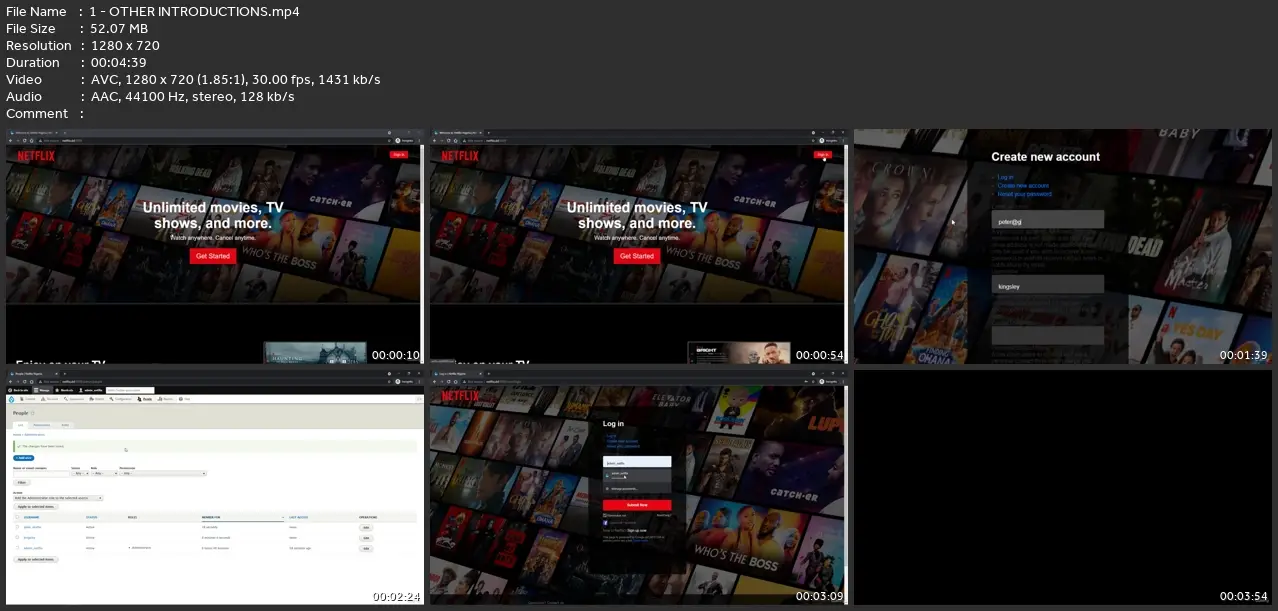The height and width of the screenshot is (611, 1278).
Task: Click Sign in button in 00:00:10 thumbnail
Action: pos(399,154)
